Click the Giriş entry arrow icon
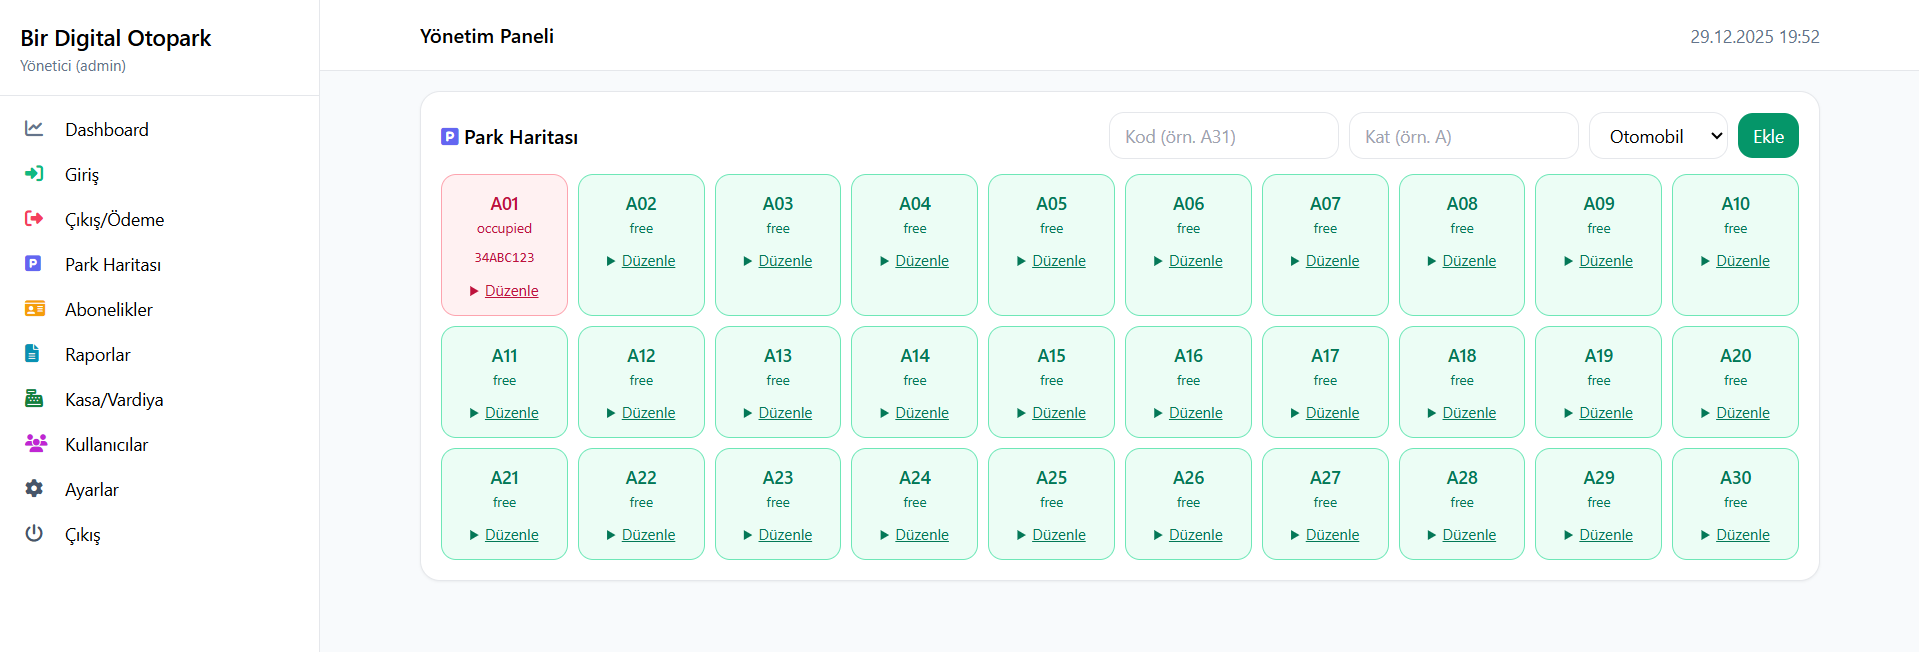The width and height of the screenshot is (1919, 652). point(34,174)
